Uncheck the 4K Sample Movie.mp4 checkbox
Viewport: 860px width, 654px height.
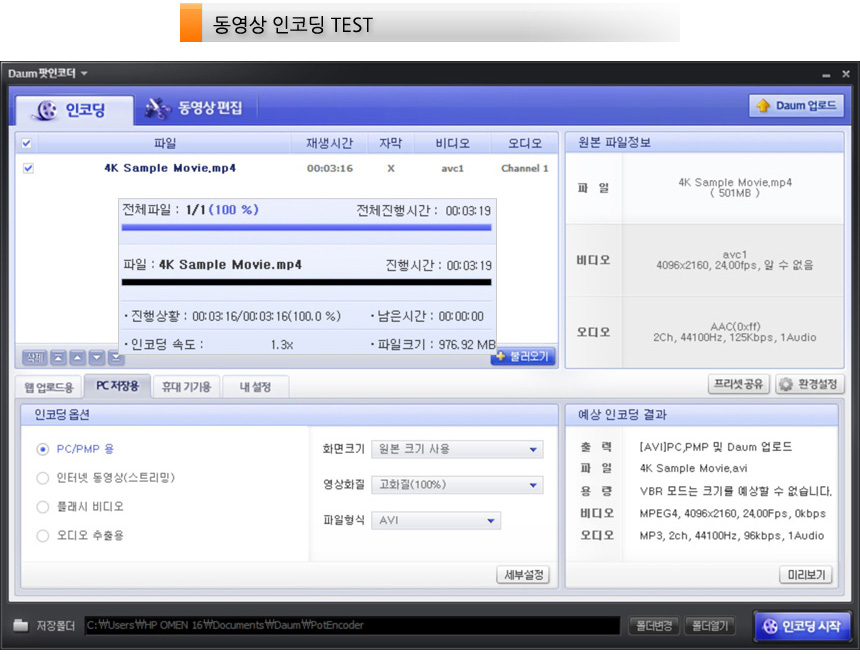[x=28, y=169]
